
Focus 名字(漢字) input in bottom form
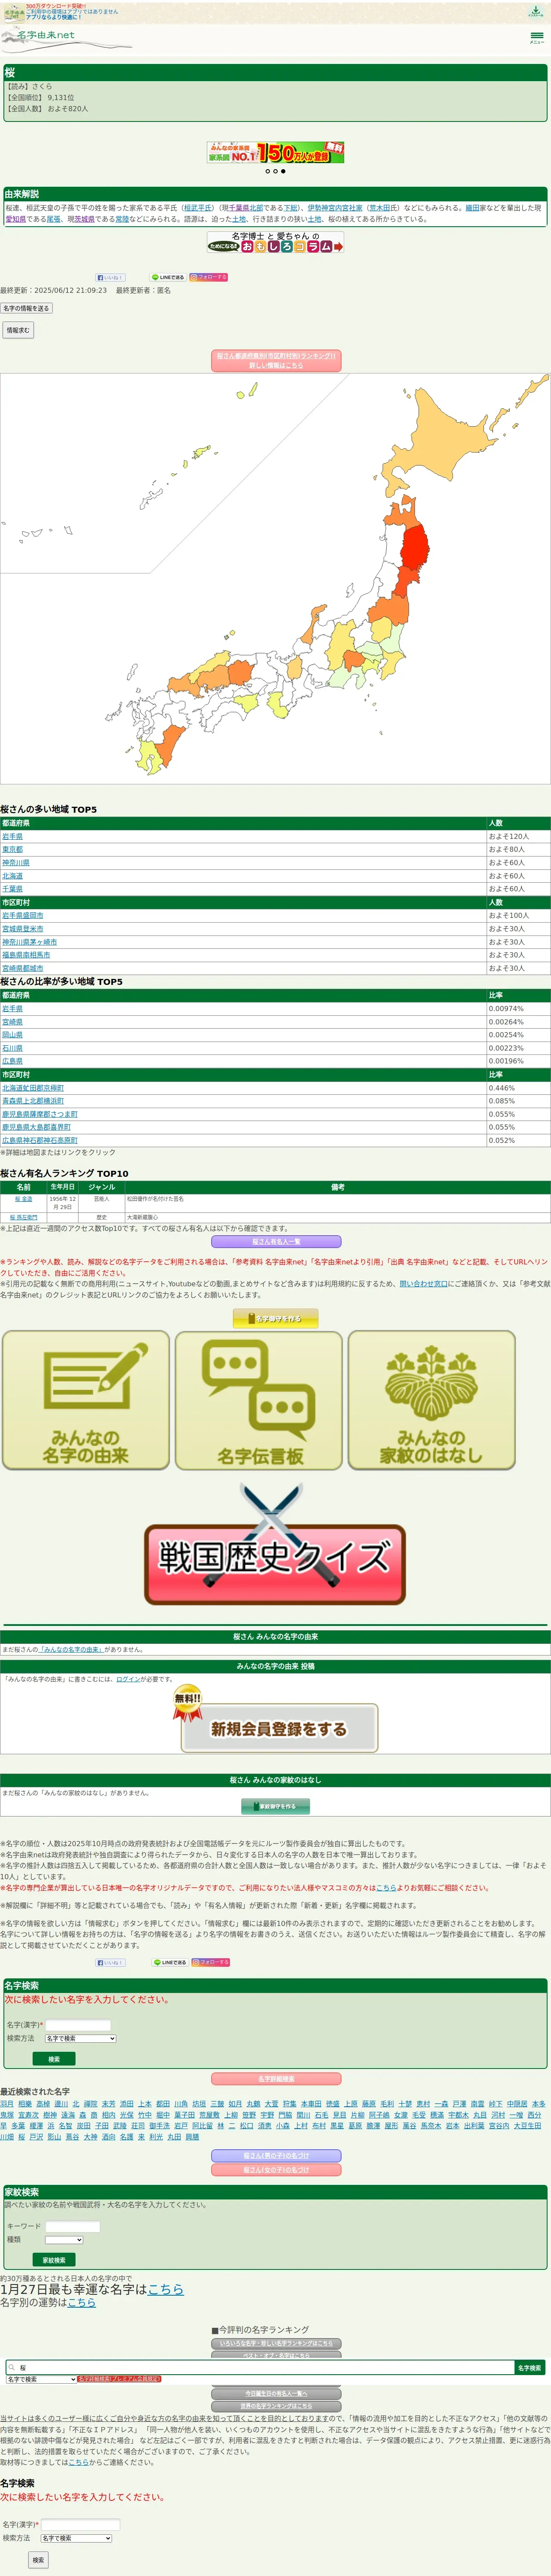(x=80, y=2525)
